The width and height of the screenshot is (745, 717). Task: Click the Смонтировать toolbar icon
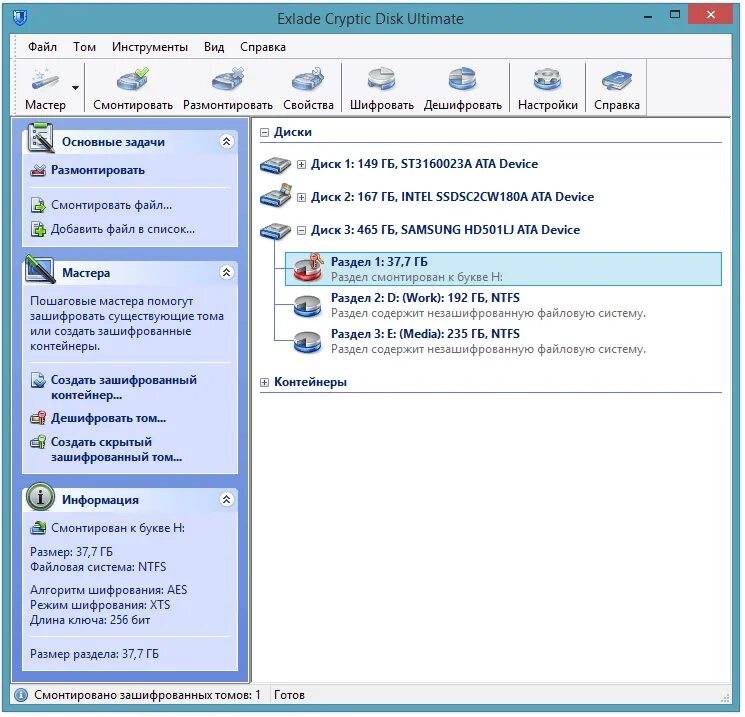(133, 79)
